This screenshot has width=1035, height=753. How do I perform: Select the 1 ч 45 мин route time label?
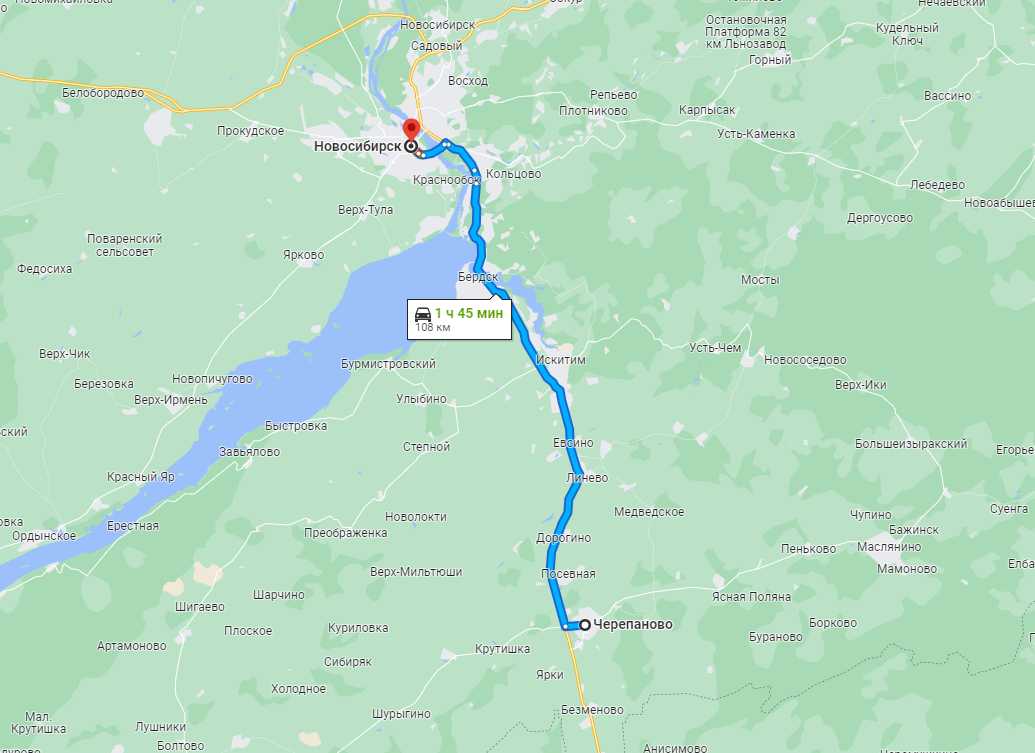pos(469,313)
